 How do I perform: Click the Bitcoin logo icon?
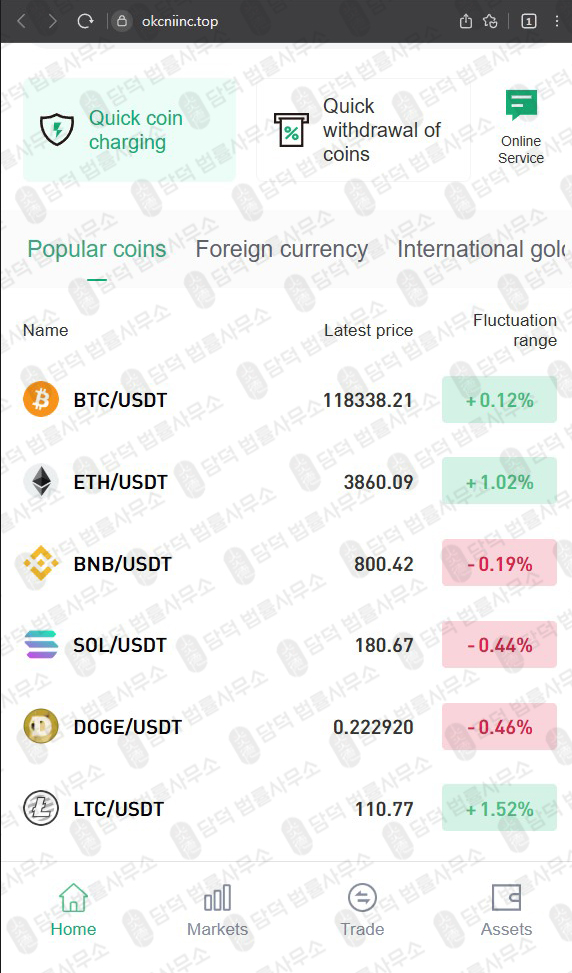[41, 399]
